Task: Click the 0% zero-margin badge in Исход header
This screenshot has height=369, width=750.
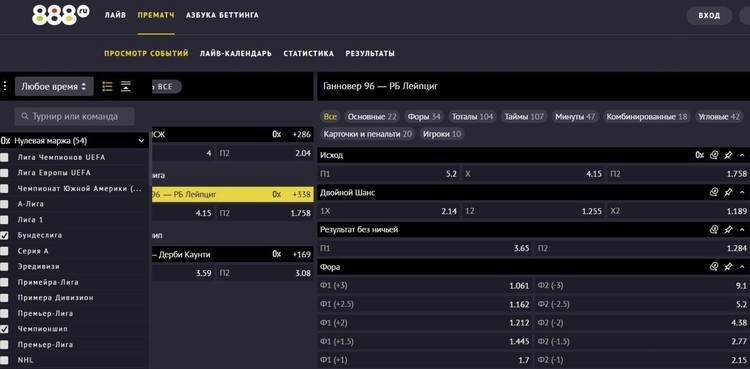Action: tap(700, 155)
